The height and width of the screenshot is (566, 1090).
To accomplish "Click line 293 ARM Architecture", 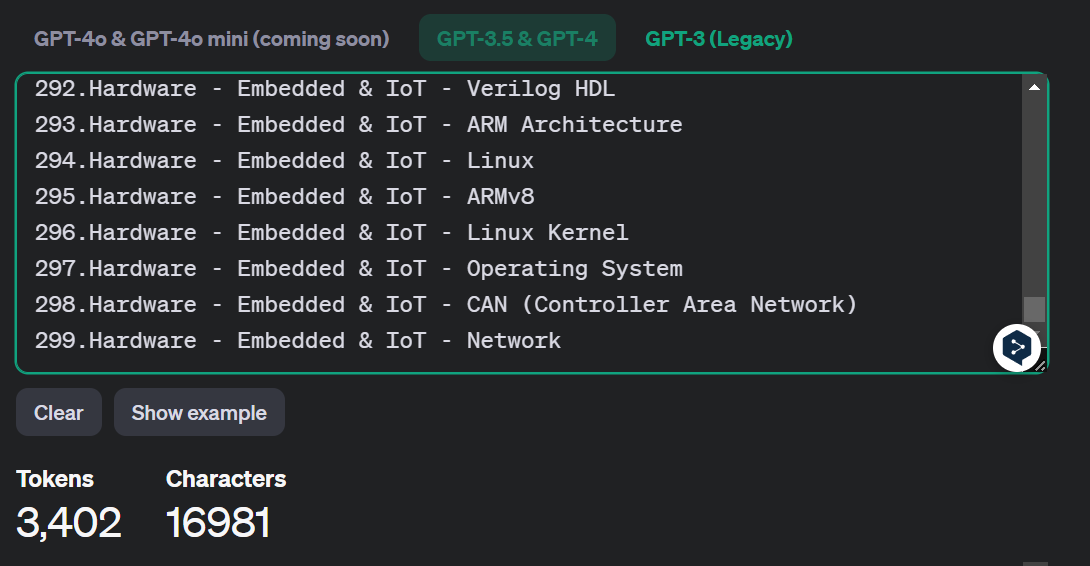I will point(359,124).
